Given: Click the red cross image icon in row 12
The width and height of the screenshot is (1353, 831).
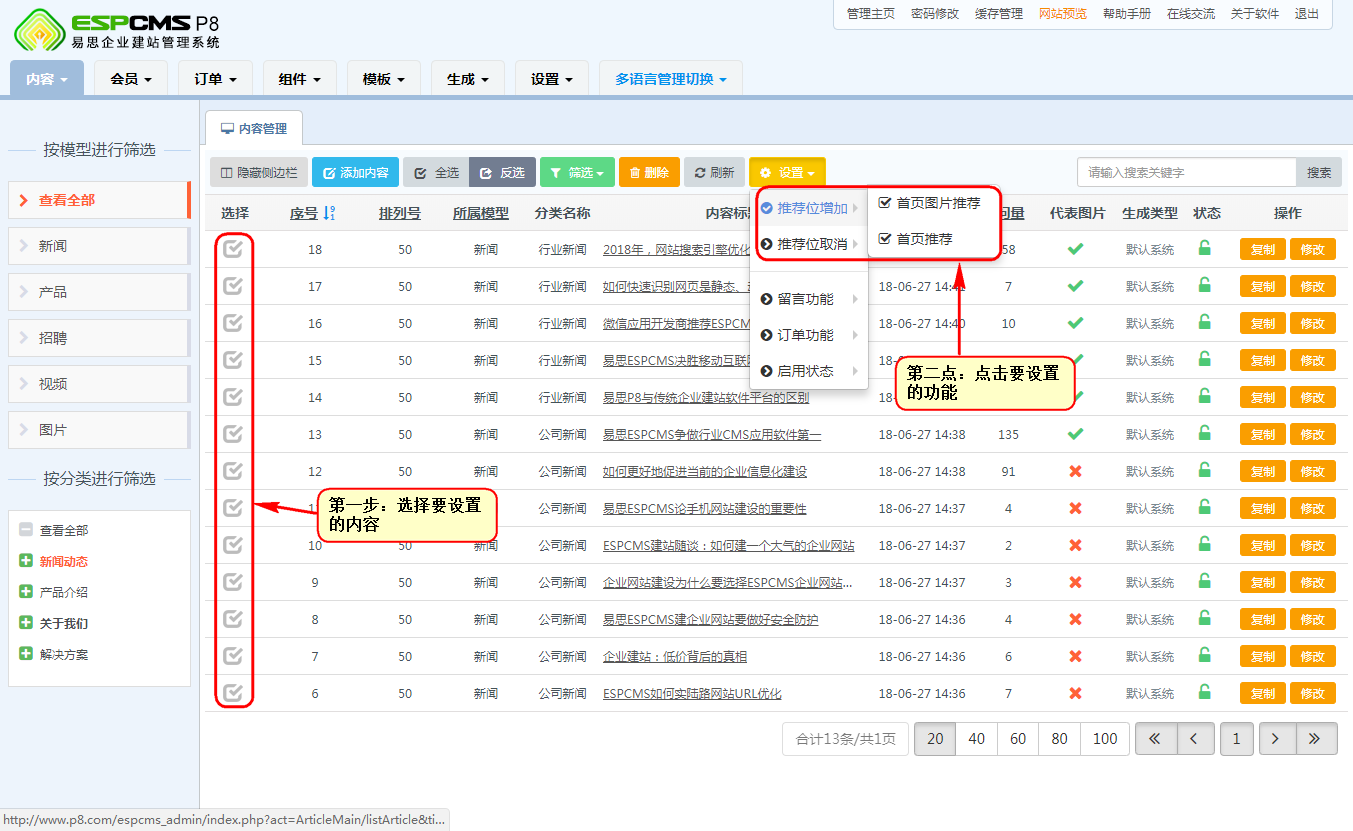Looking at the screenshot, I should (x=1076, y=471).
